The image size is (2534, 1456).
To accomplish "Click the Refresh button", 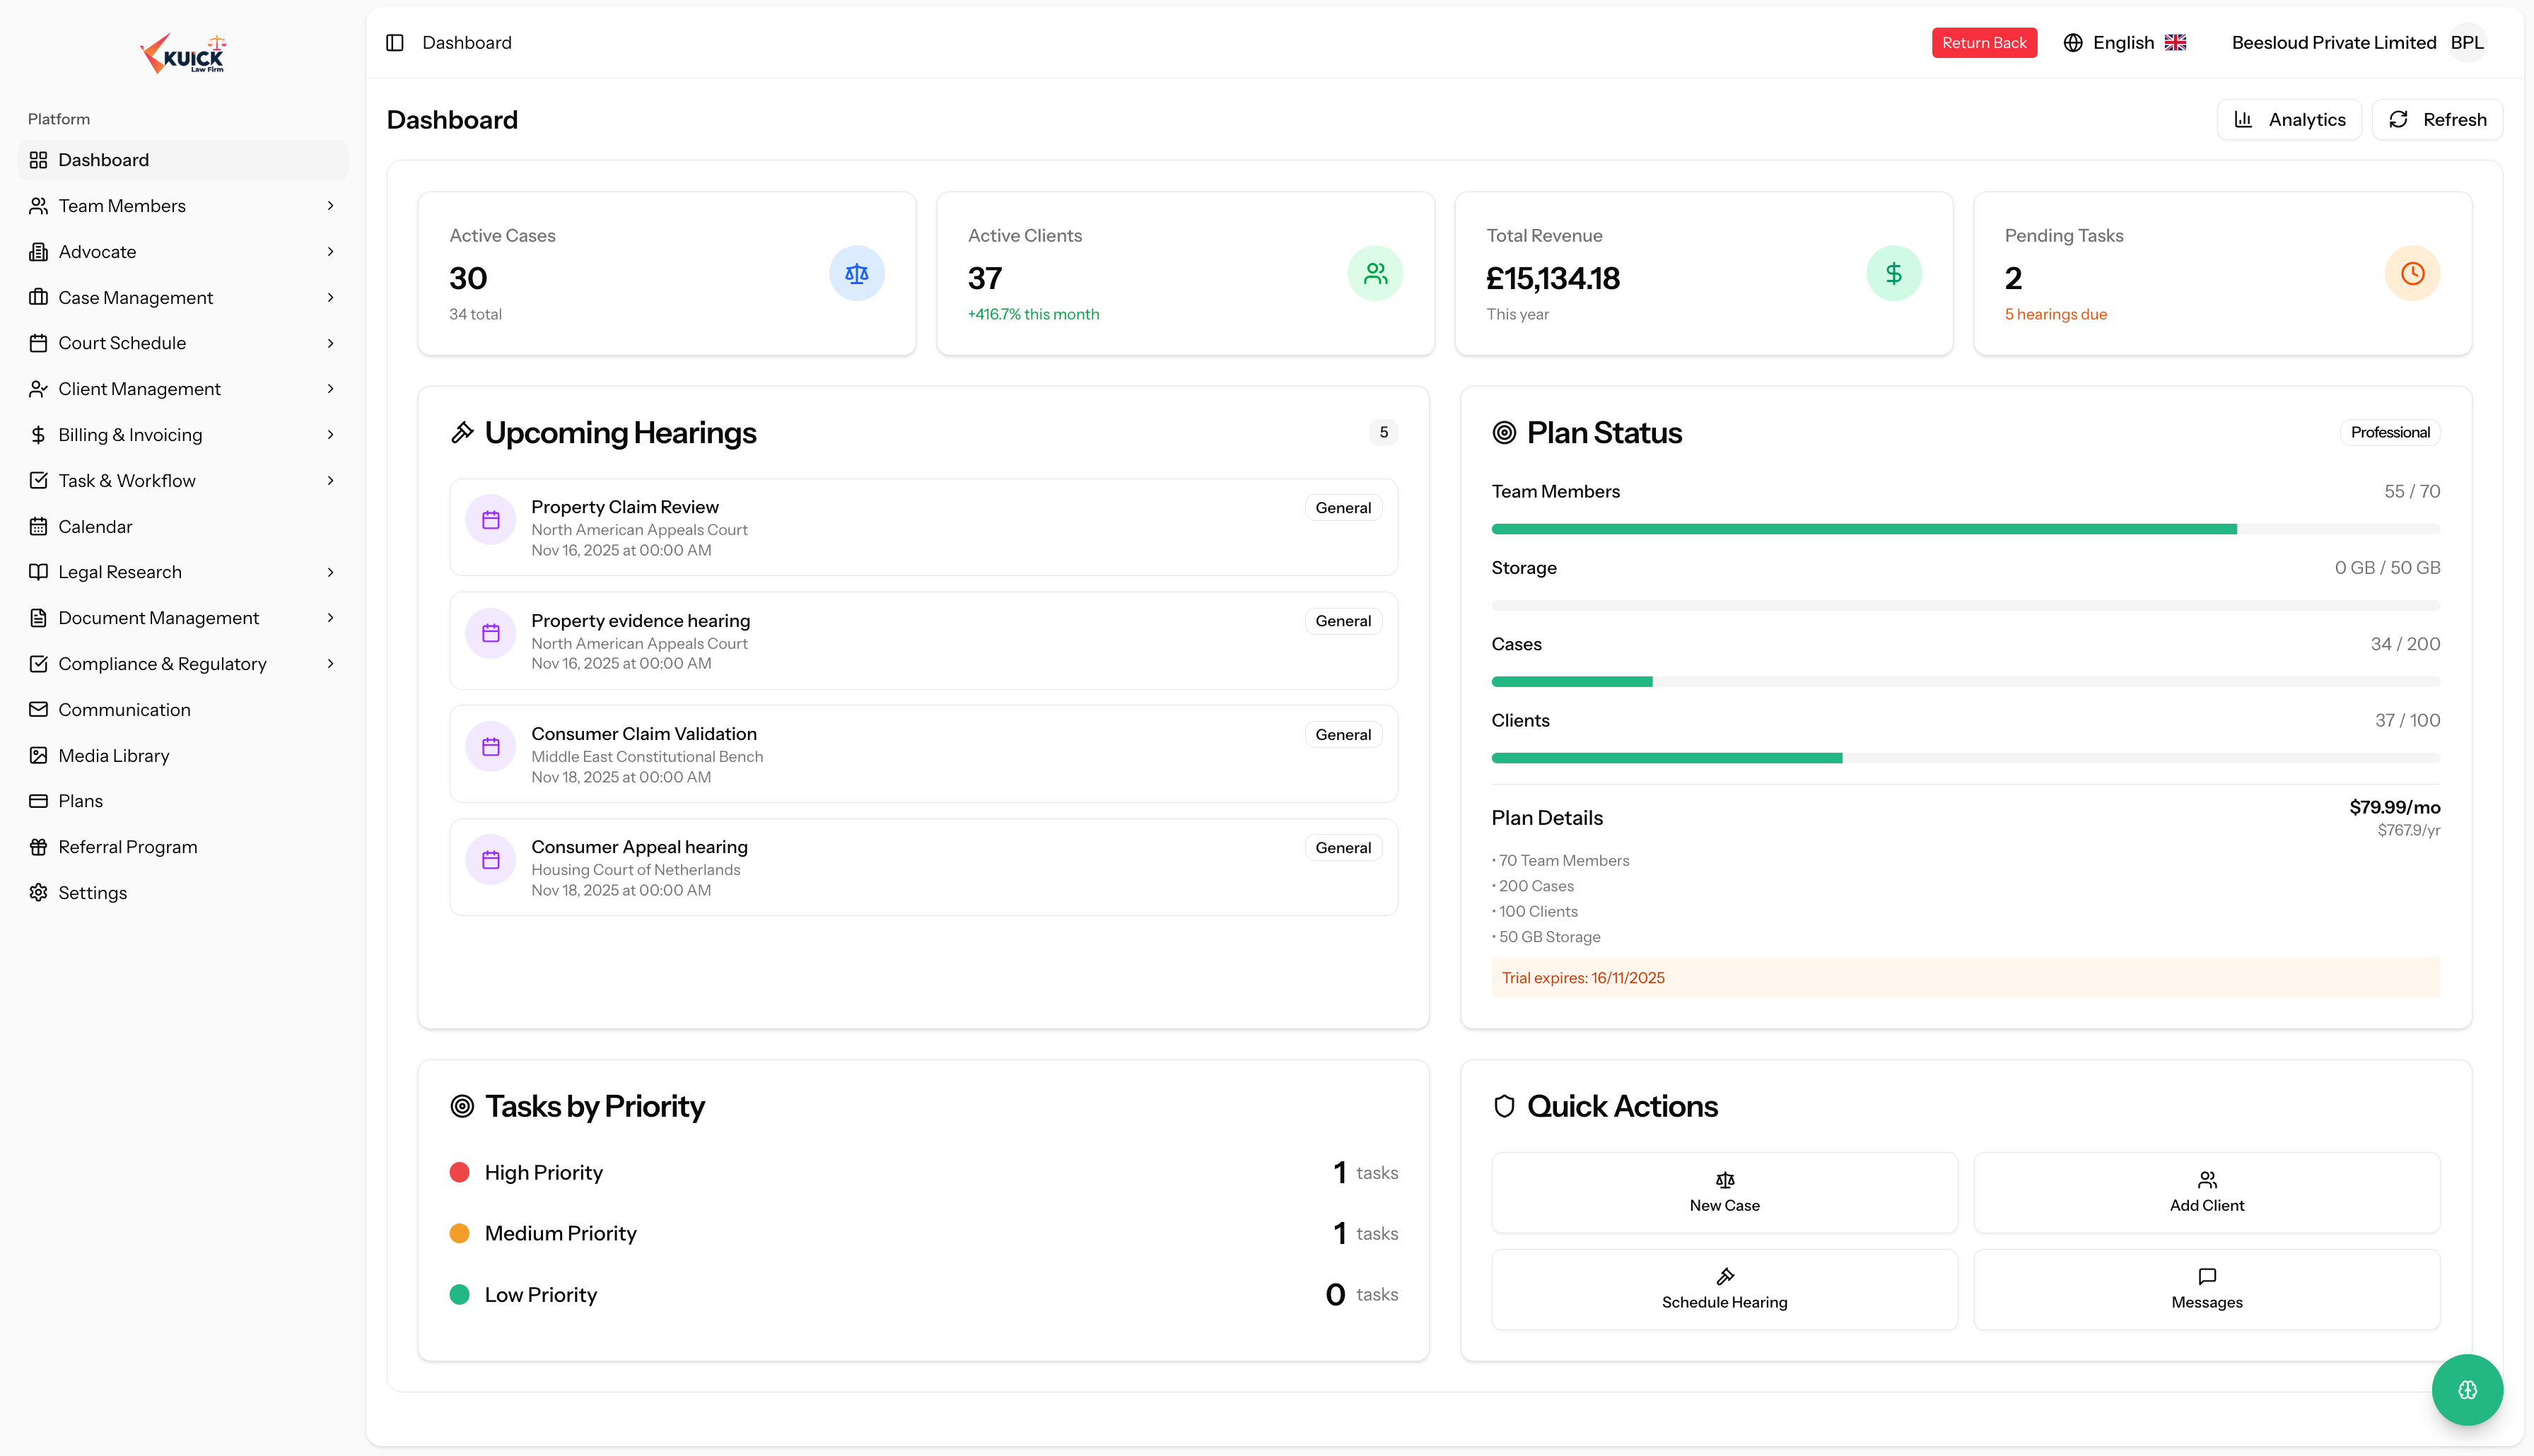I will (x=2437, y=120).
